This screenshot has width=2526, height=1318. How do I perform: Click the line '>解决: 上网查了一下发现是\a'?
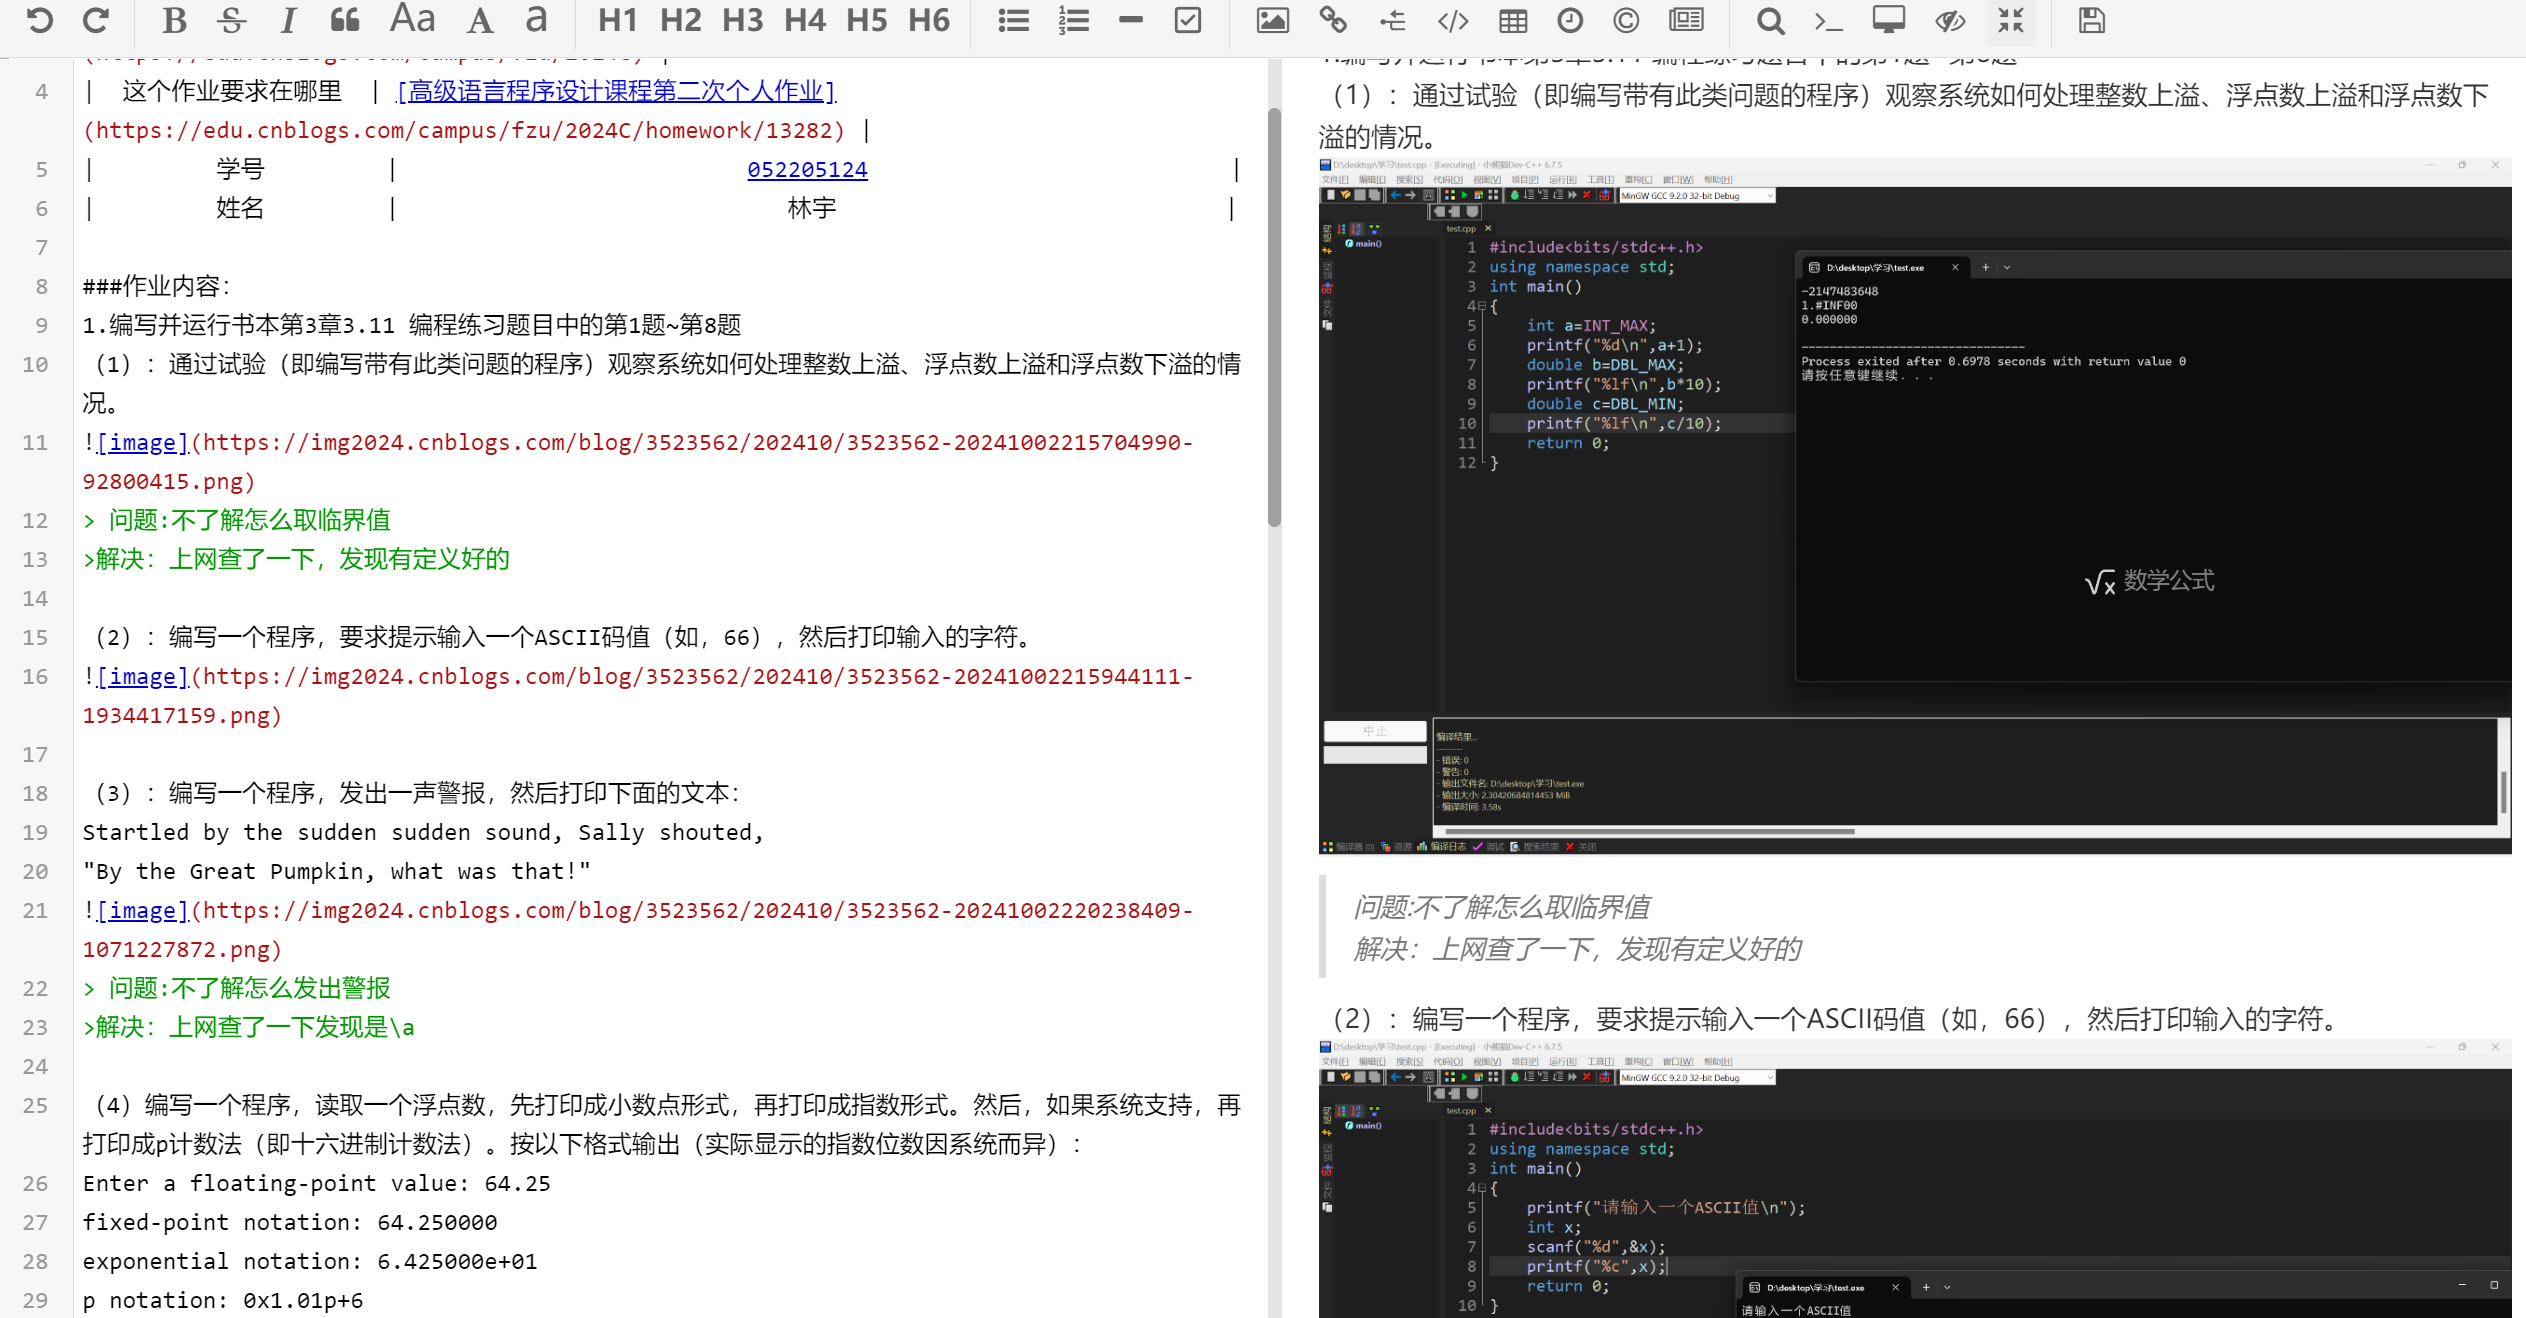[x=248, y=1027]
